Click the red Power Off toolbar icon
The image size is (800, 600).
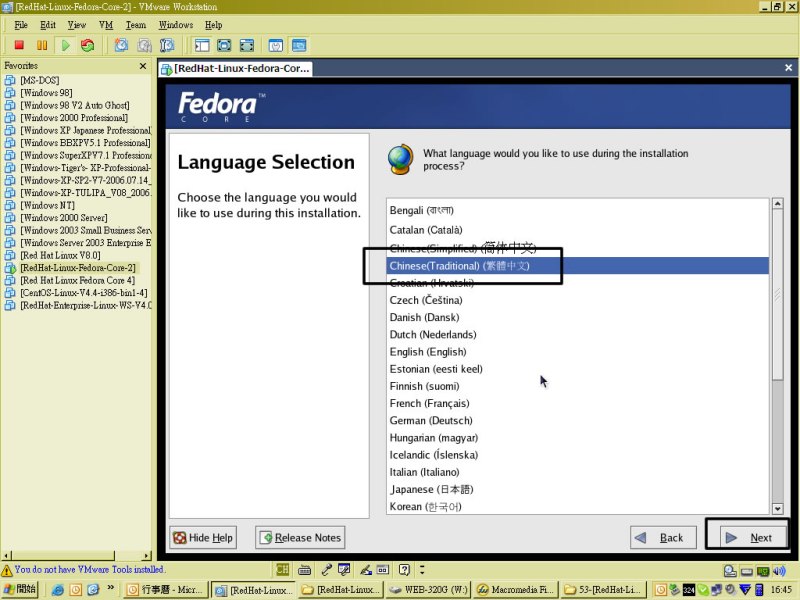click(x=19, y=45)
